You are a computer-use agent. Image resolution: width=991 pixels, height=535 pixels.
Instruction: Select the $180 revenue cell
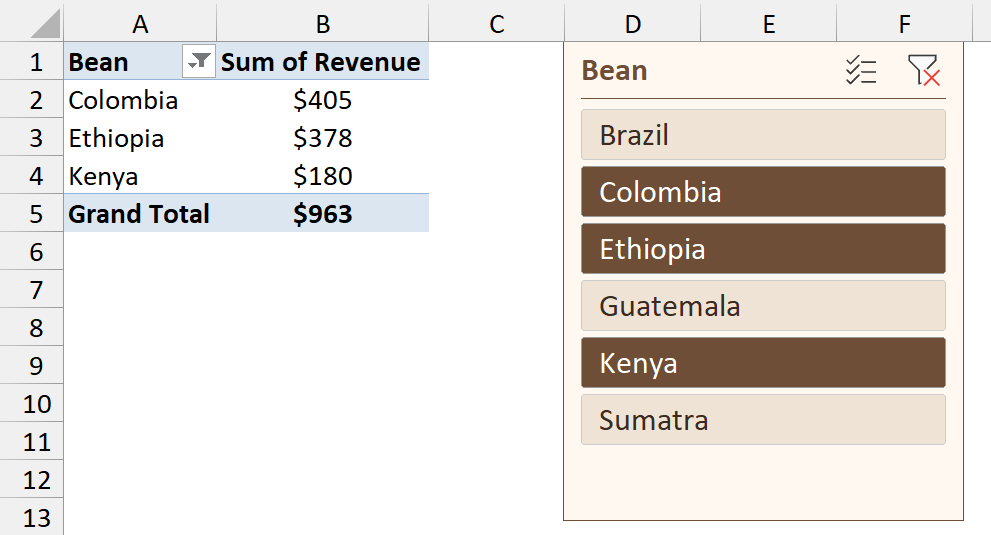tap(322, 175)
